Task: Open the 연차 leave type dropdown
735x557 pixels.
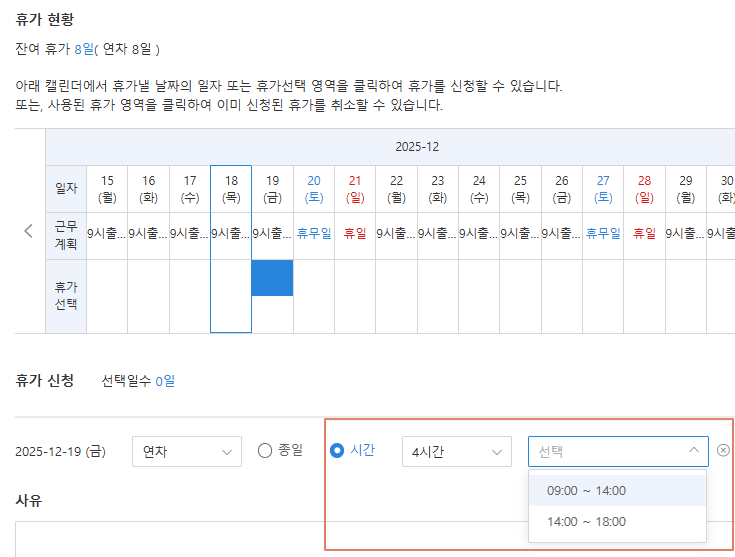Action: click(x=186, y=452)
